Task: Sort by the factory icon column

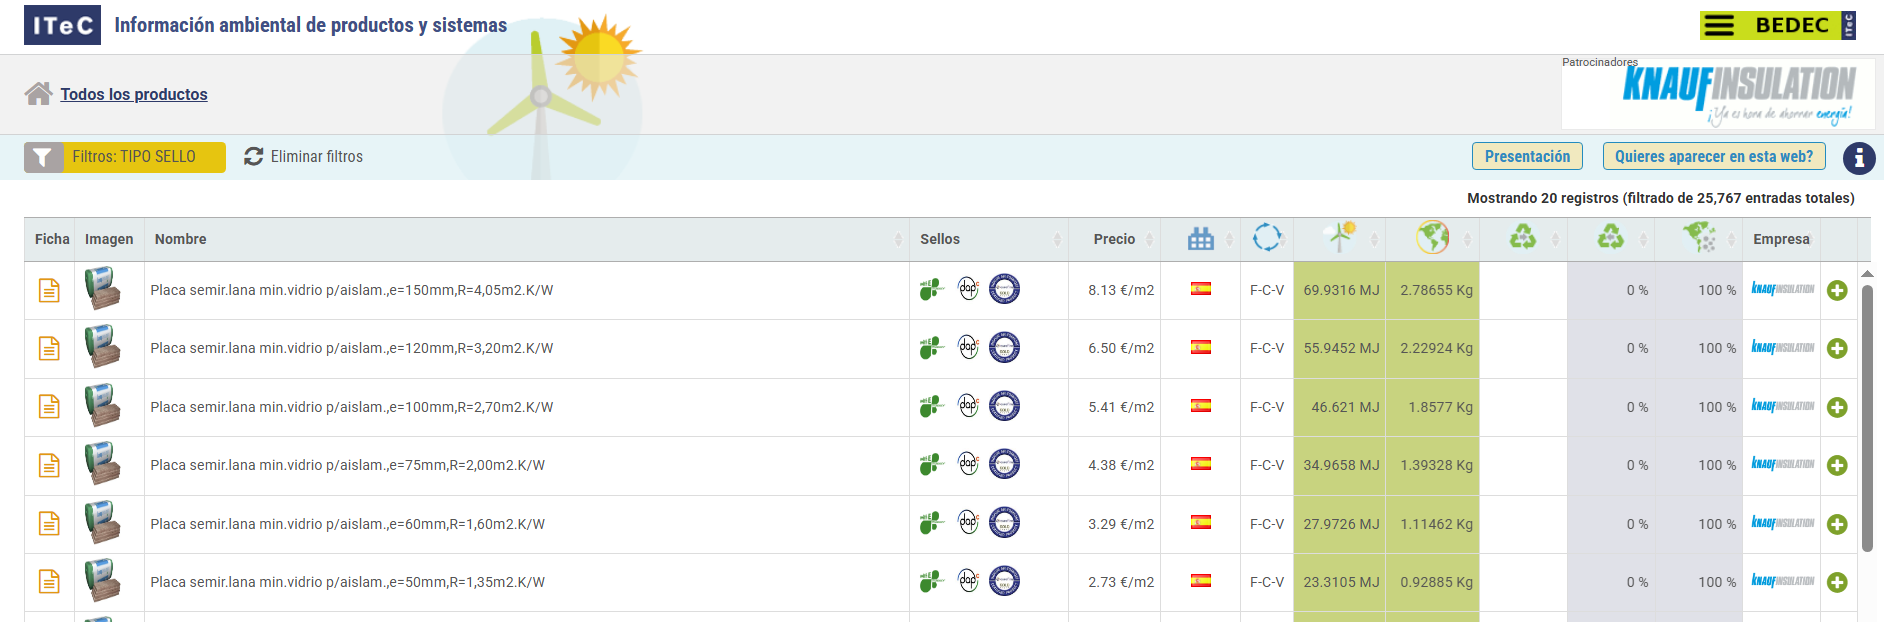Action: [1200, 239]
